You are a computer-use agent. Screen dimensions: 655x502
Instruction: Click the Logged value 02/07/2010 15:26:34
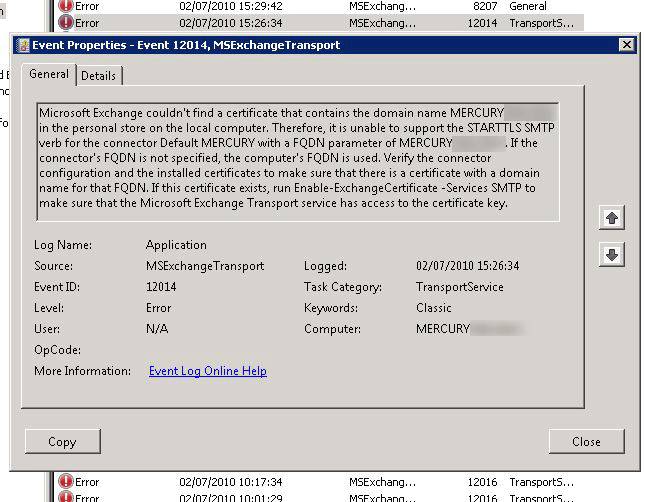coord(467,266)
